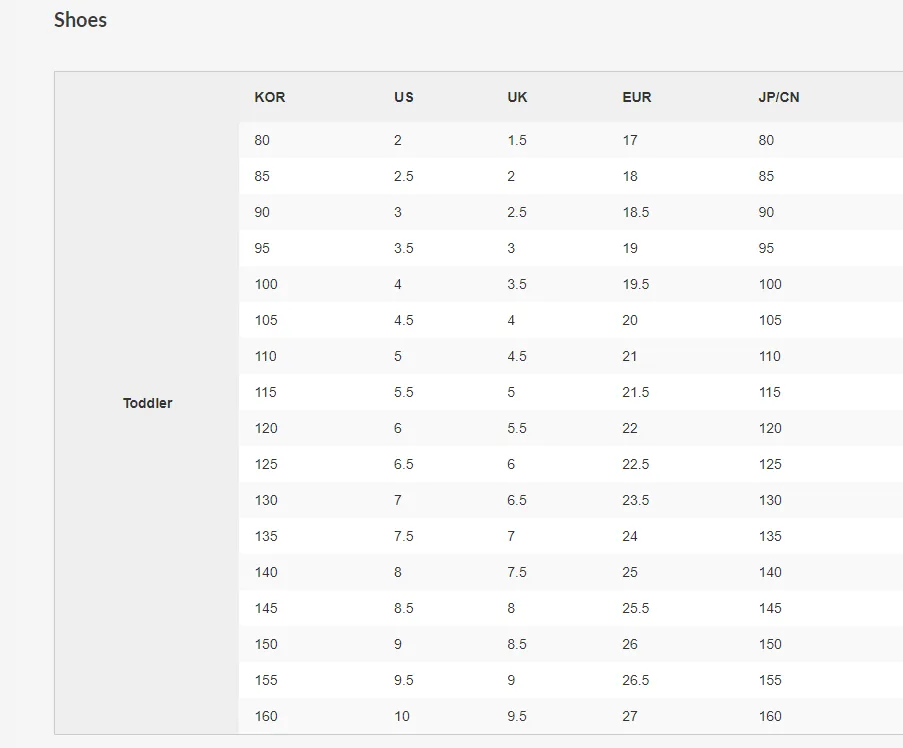Select EUR 23.5 cell
This screenshot has width=903, height=748.
pos(636,500)
